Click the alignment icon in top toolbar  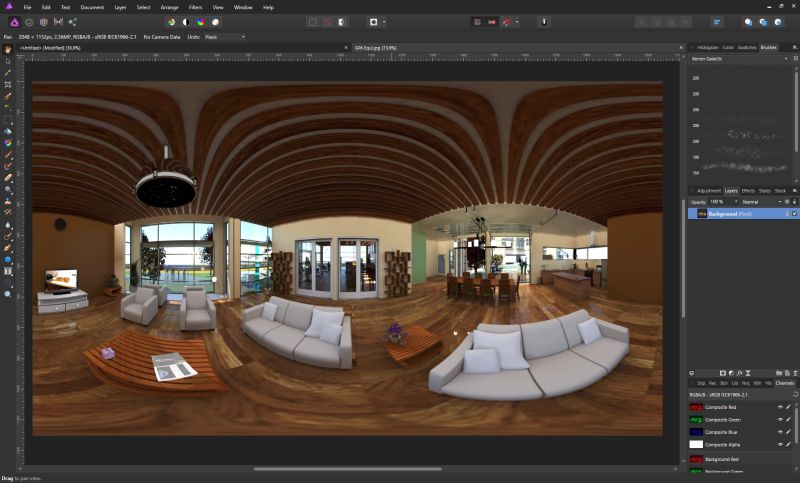(717, 22)
